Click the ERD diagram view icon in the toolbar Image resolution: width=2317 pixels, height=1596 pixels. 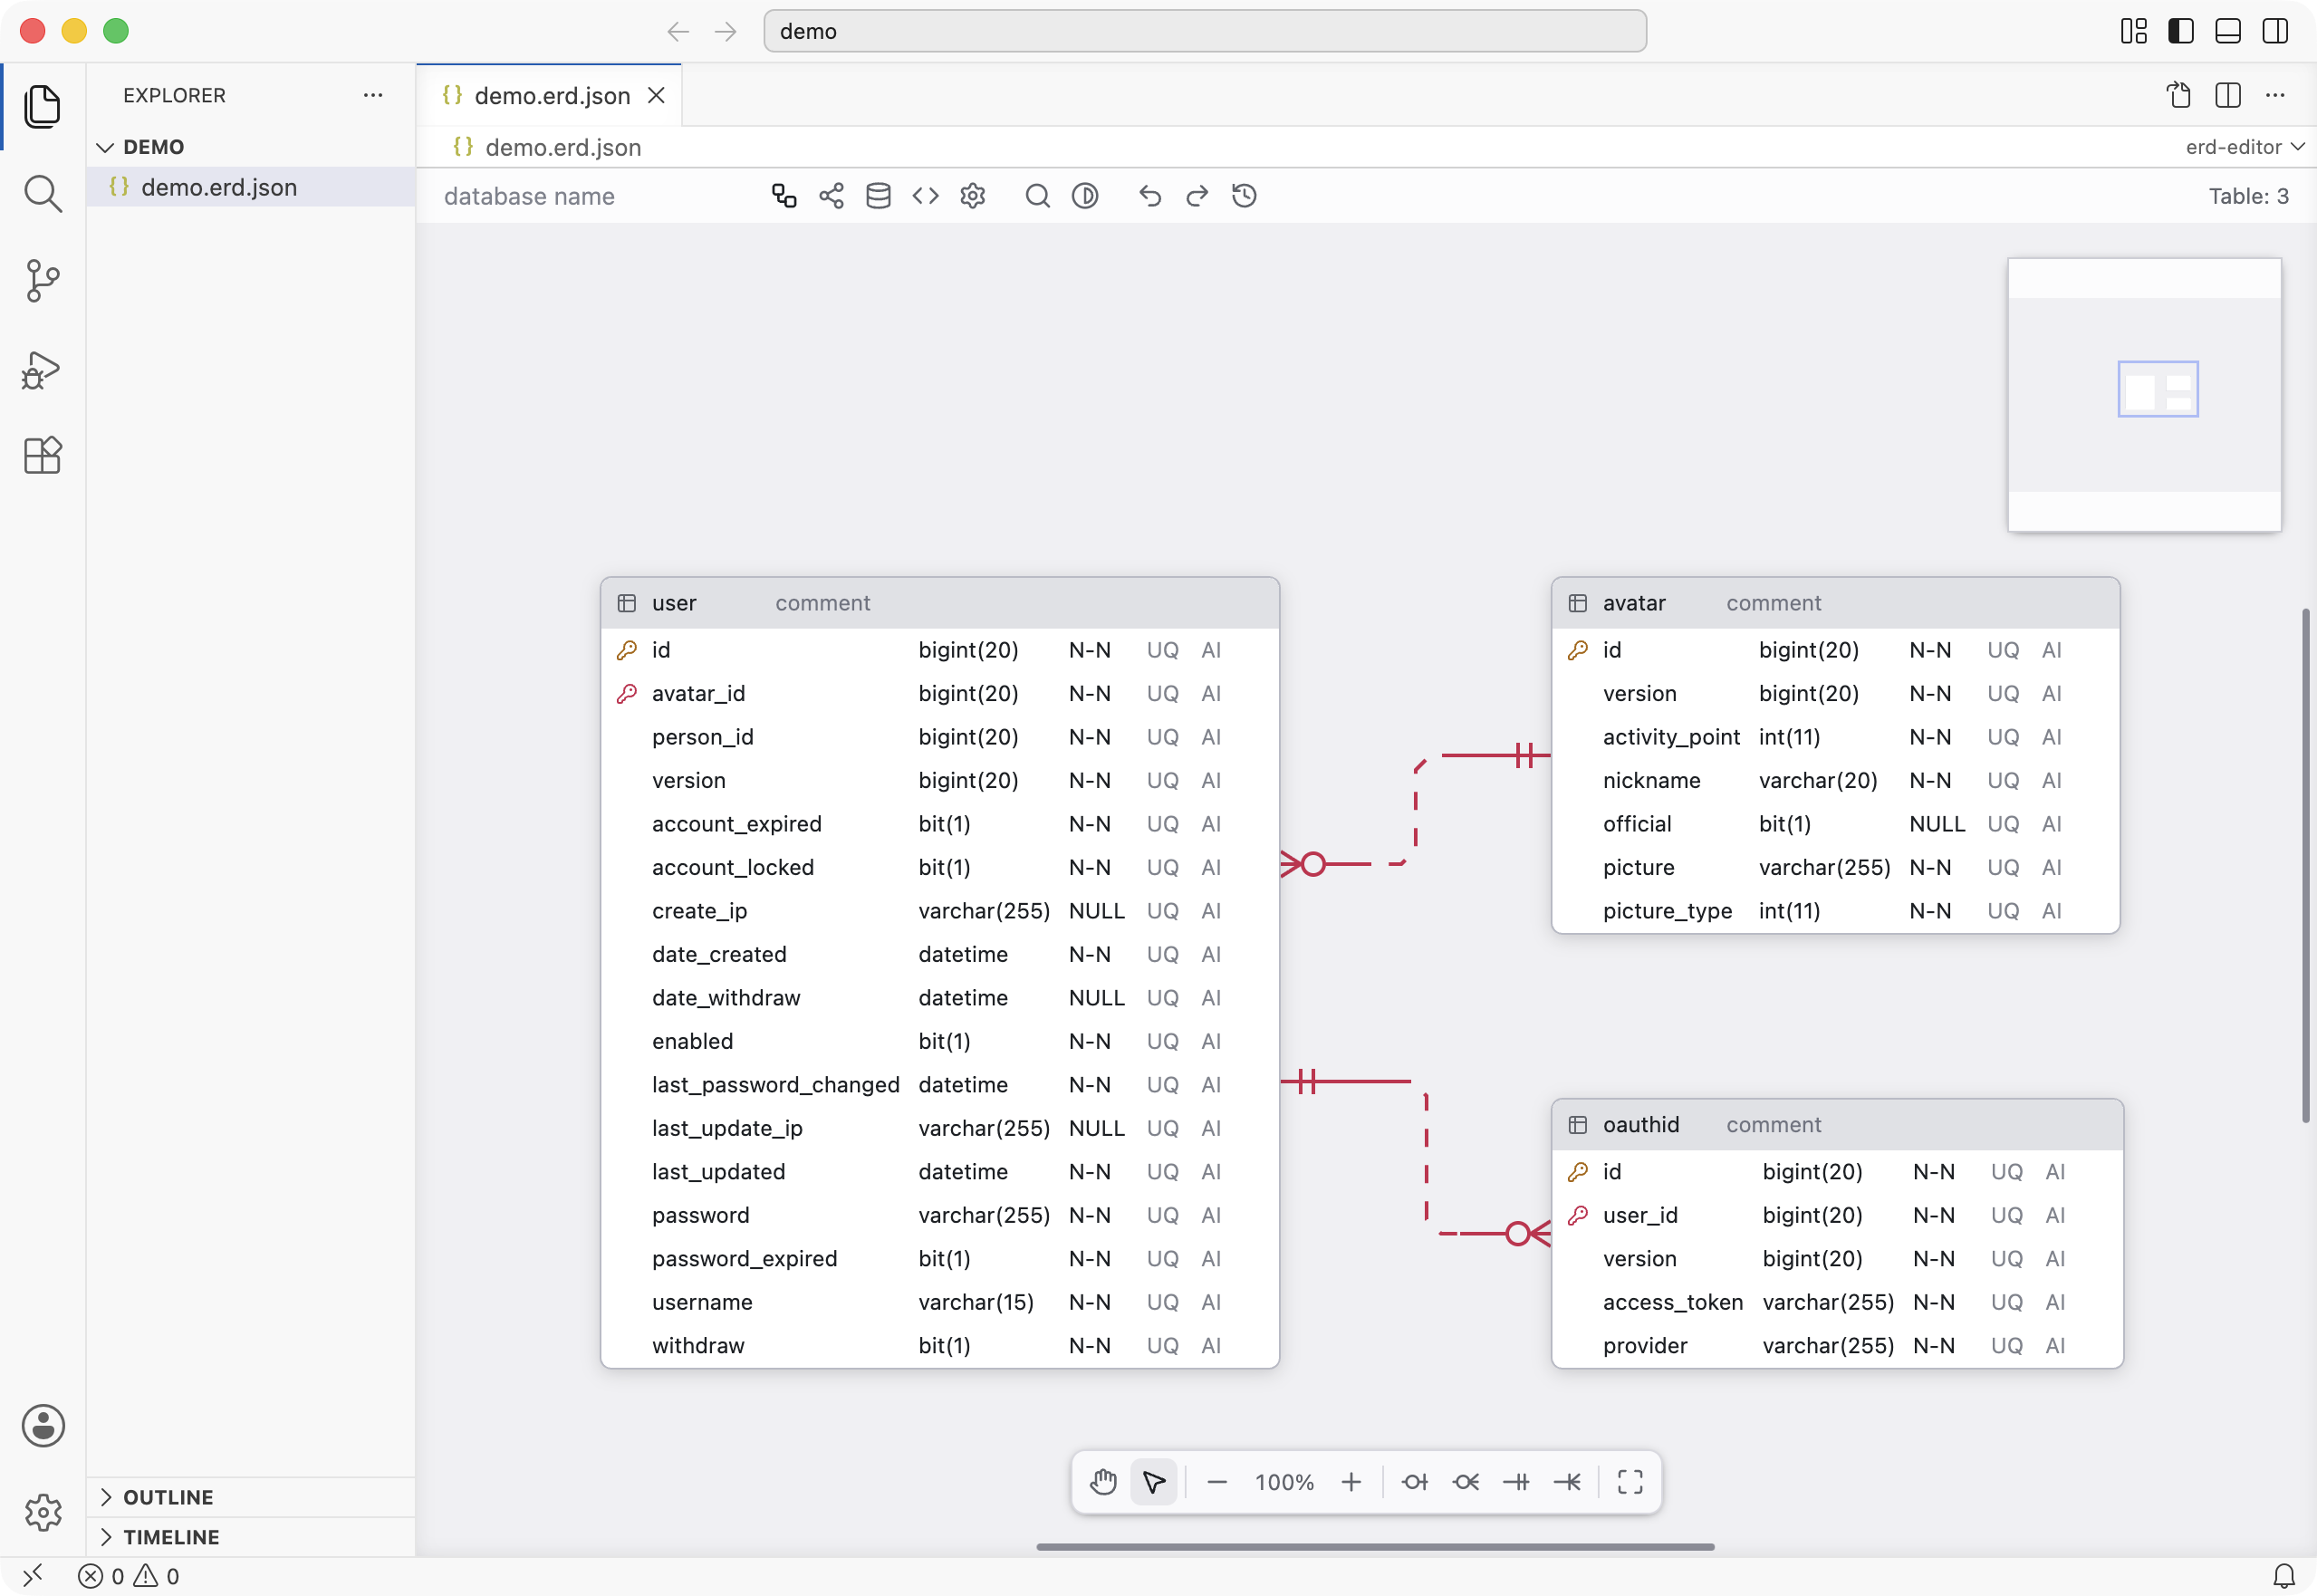click(784, 196)
